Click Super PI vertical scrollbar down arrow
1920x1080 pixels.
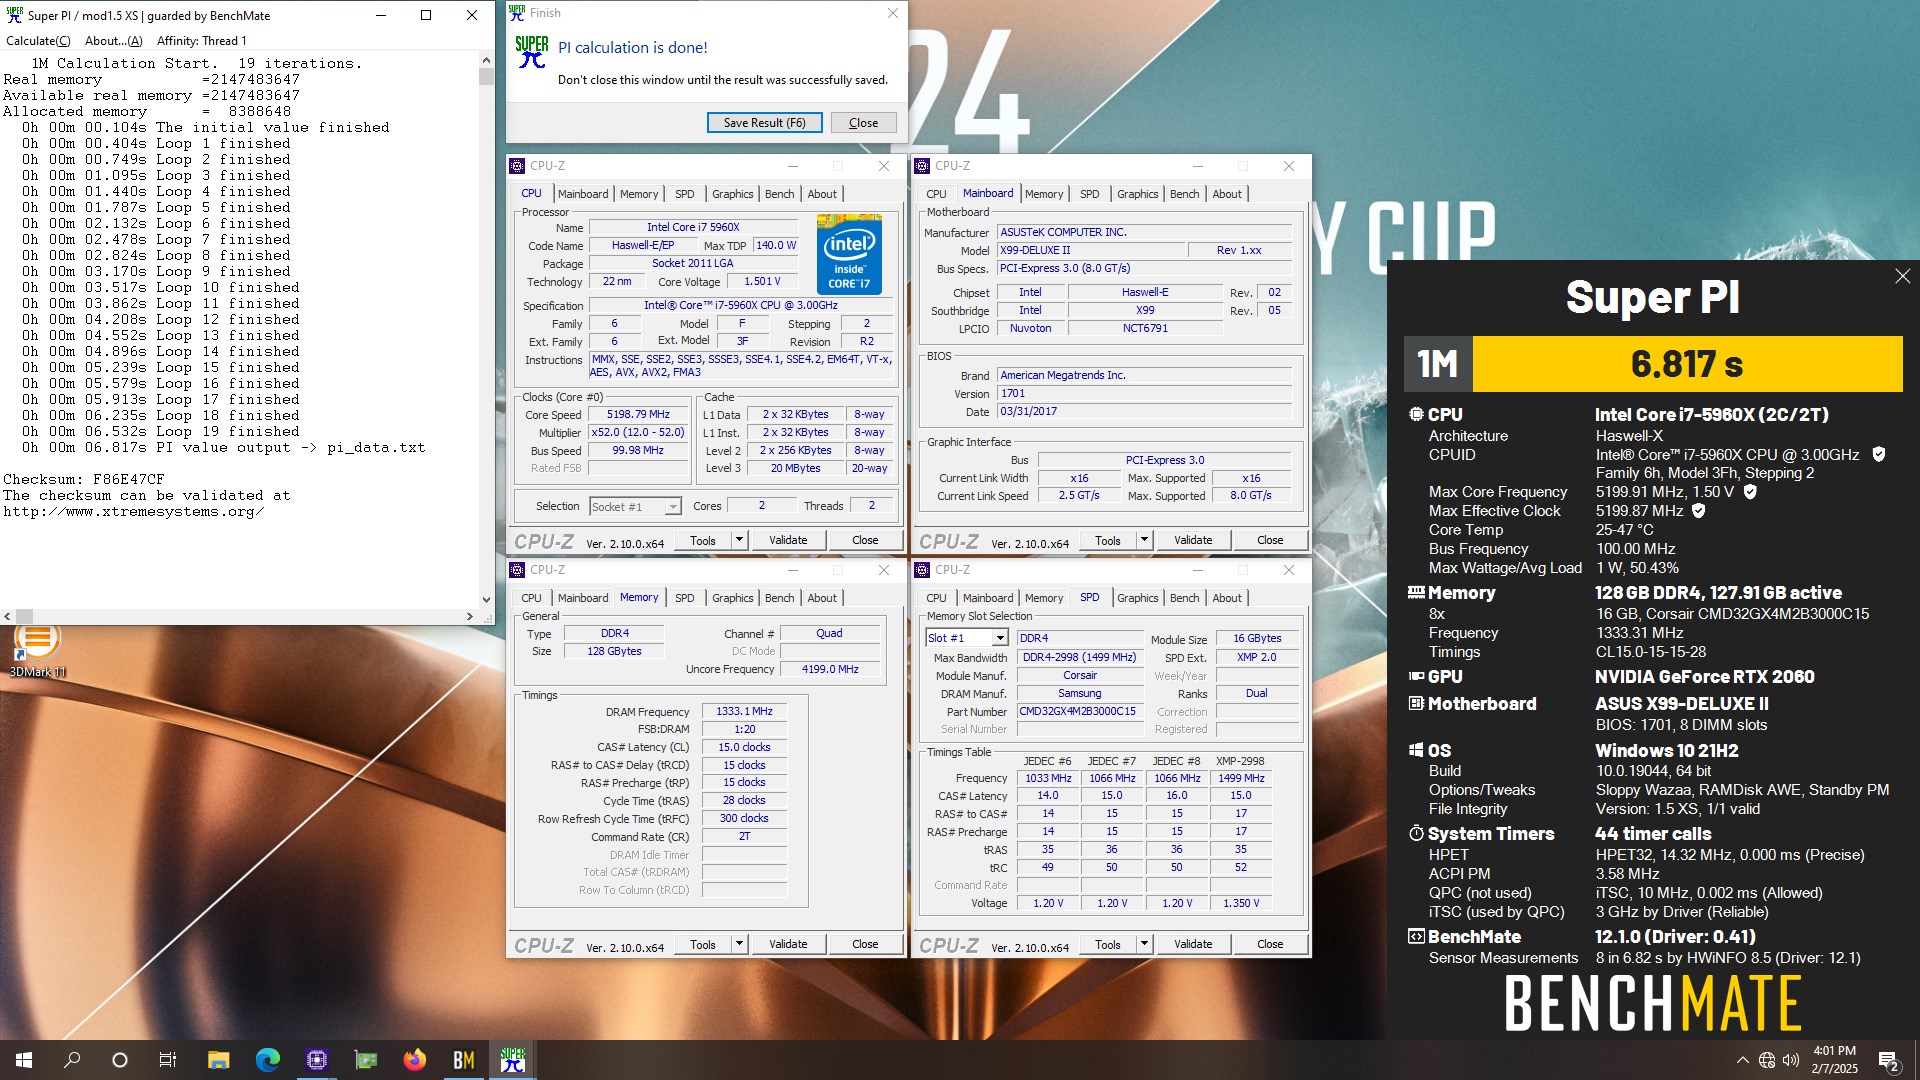(486, 600)
